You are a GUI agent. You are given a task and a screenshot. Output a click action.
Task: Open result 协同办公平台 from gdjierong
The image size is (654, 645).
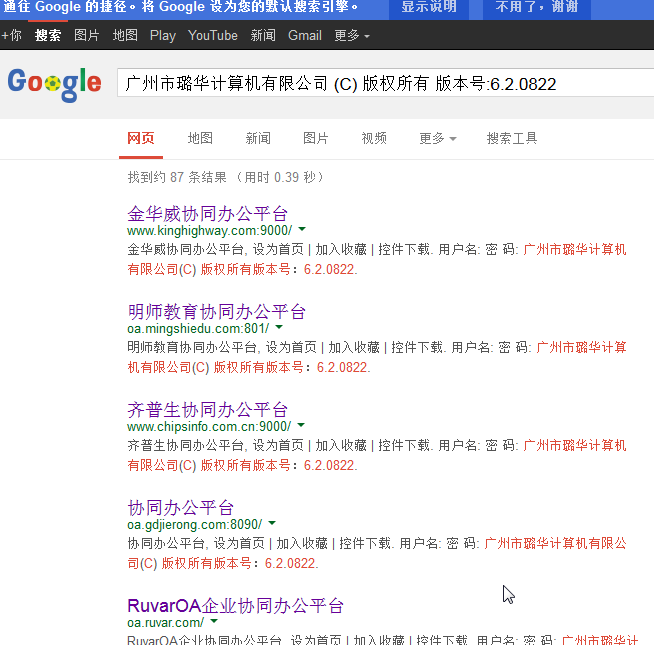tap(180, 508)
